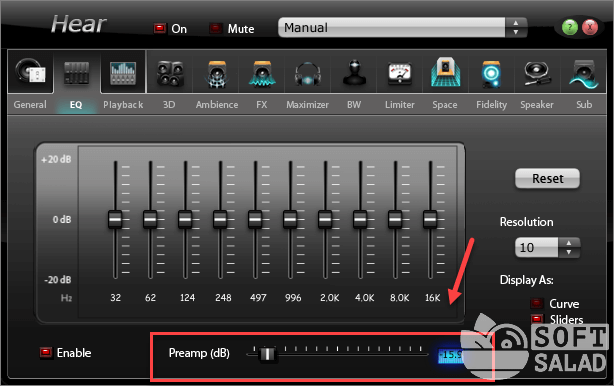Step preset selector up arrow

pos(516,23)
